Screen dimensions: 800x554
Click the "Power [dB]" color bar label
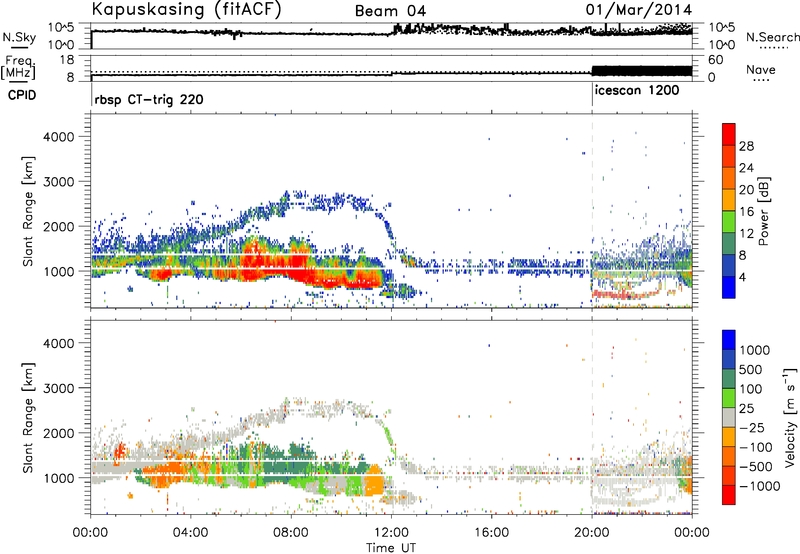coord(764,211)
